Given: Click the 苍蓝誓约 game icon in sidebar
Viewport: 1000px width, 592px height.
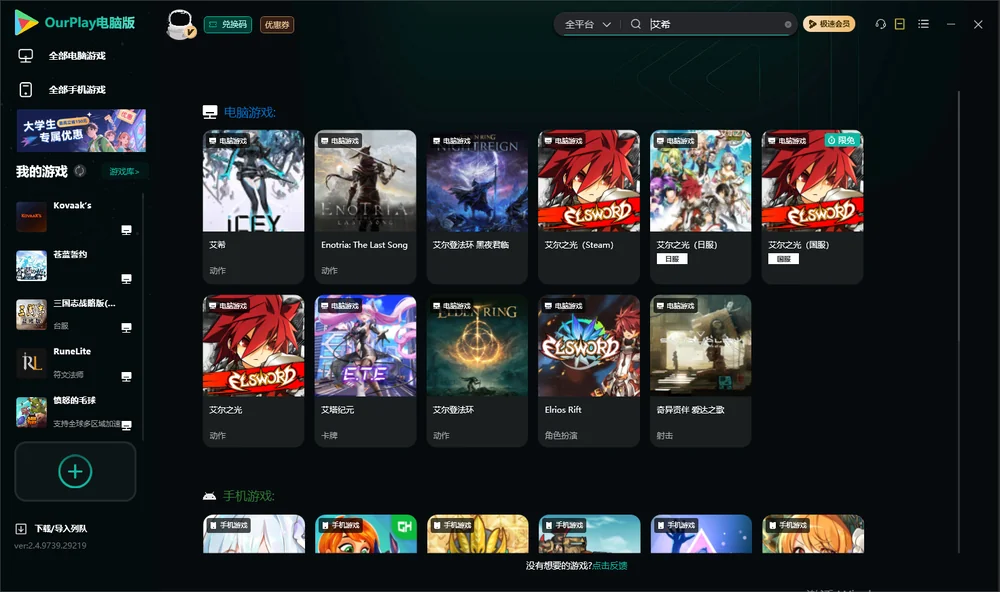Looking at the screenshot, I should [x=31, y=265].
